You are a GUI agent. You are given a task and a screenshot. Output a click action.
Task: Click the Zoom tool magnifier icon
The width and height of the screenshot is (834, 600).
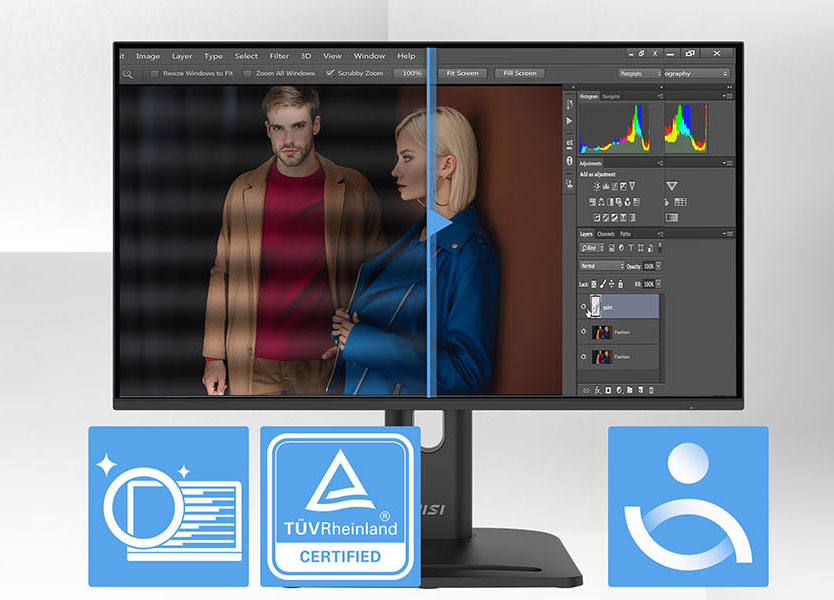[128, 73]
